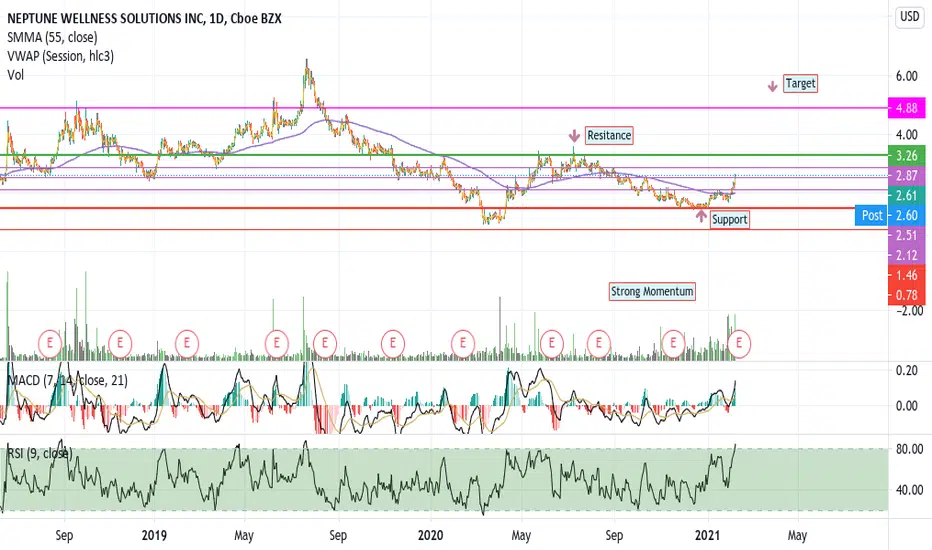The width and height of the screenshot is (932, 550).
Task: Click the USD currency button
Action: pyautogui.click(x=909, y=17)
